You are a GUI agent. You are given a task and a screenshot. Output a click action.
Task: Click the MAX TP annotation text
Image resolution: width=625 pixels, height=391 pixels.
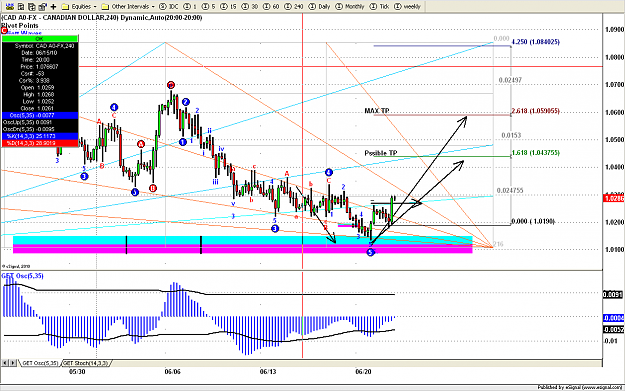point(377,111)
